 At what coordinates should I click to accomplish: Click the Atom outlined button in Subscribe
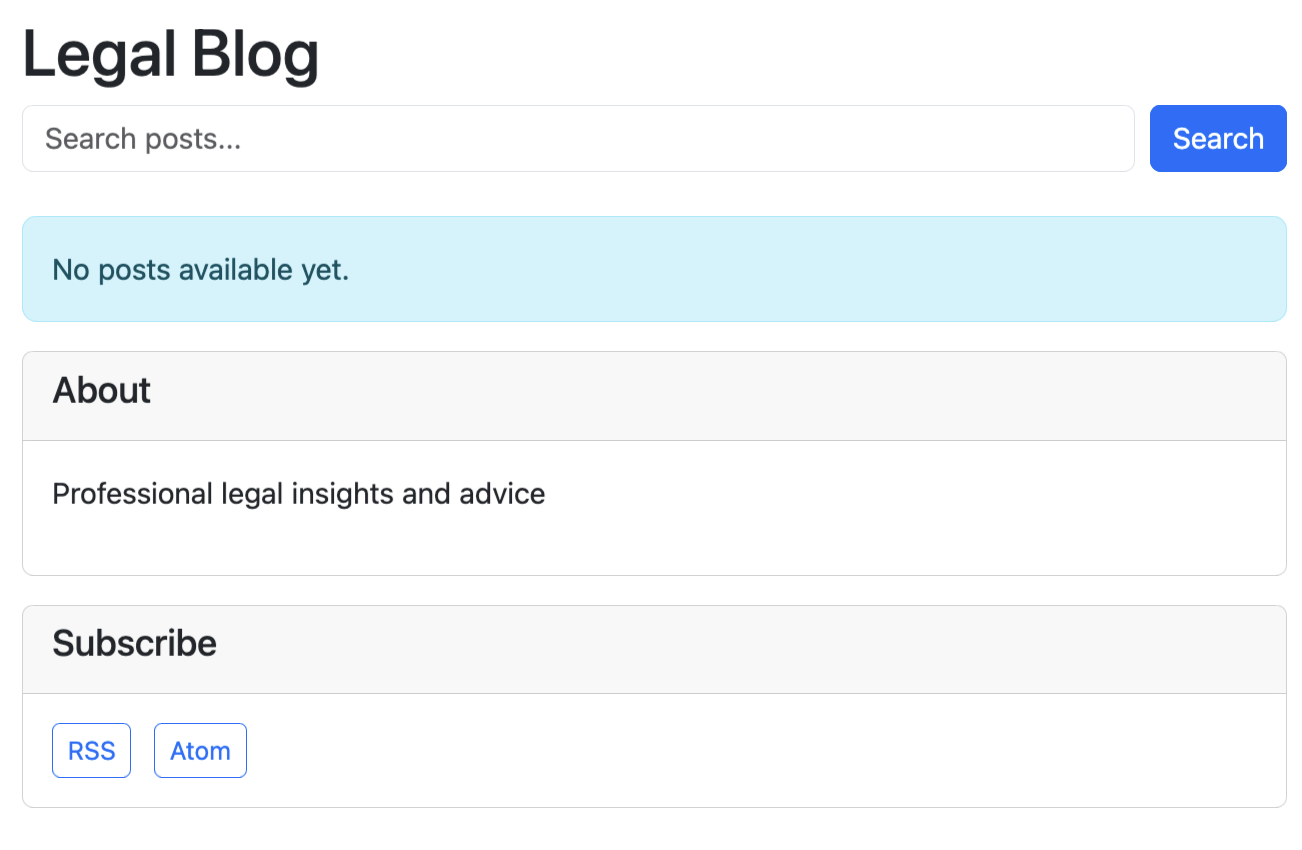point(200,750)
